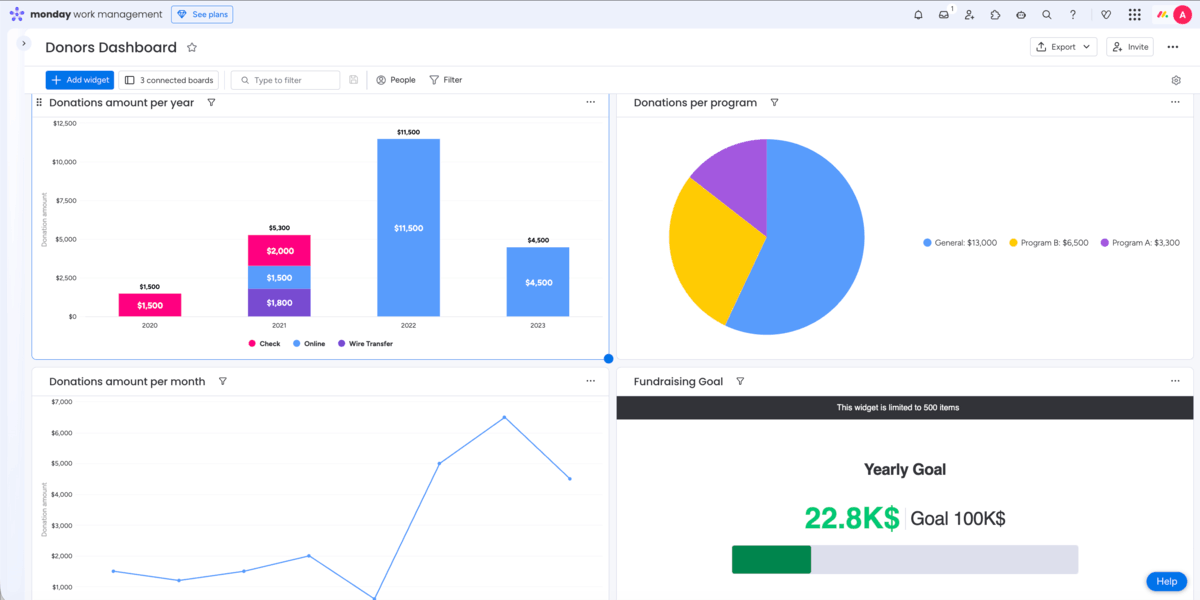Open the inbox with one unread update

click(944, 14)
